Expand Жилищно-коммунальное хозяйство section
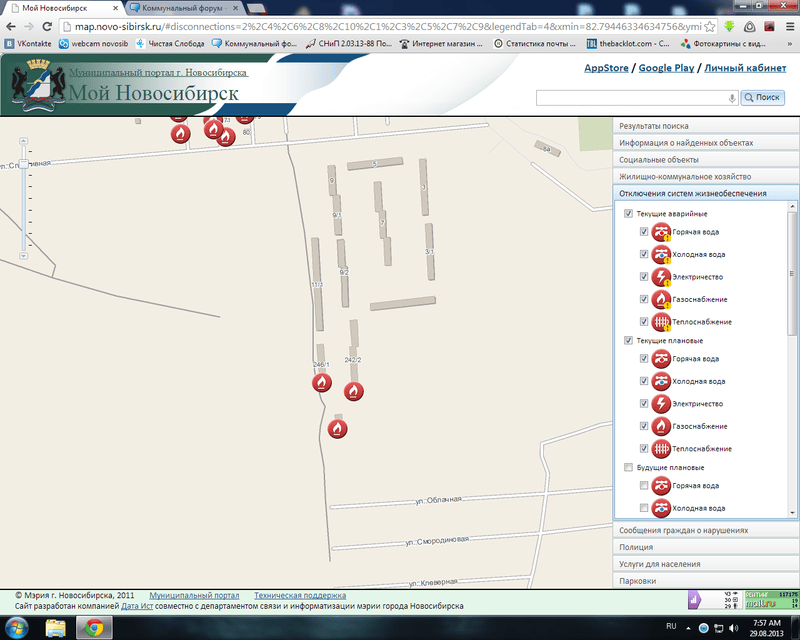This screenshot has height=640, width=800. coord(706,176)
